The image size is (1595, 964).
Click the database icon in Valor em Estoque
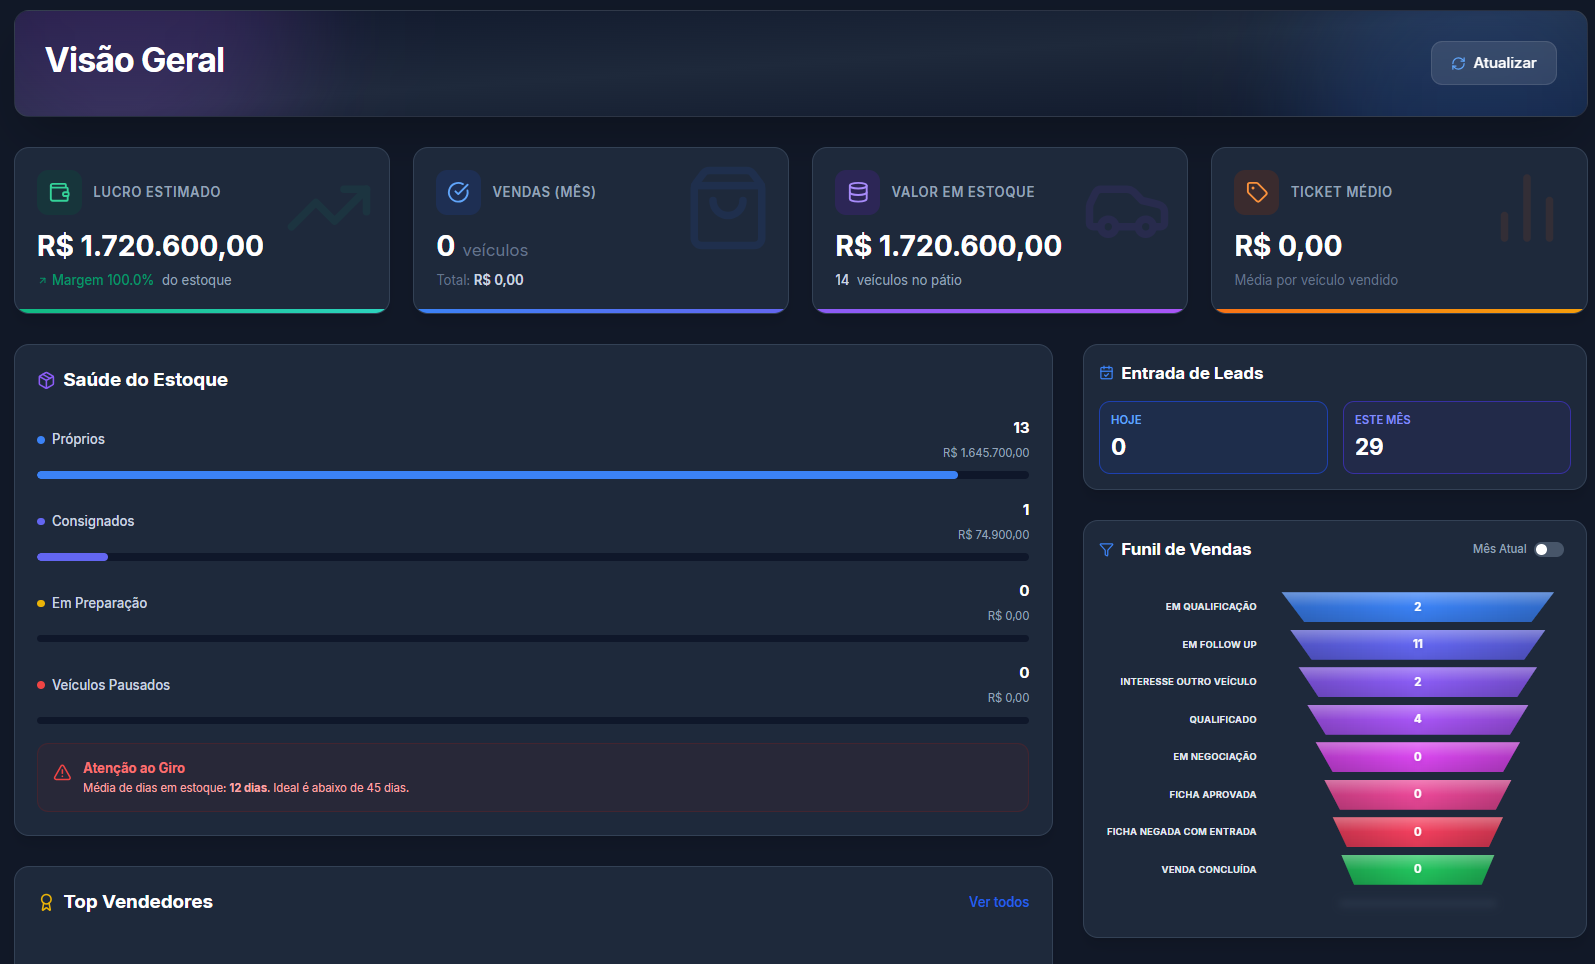click(x=857, y=192)
